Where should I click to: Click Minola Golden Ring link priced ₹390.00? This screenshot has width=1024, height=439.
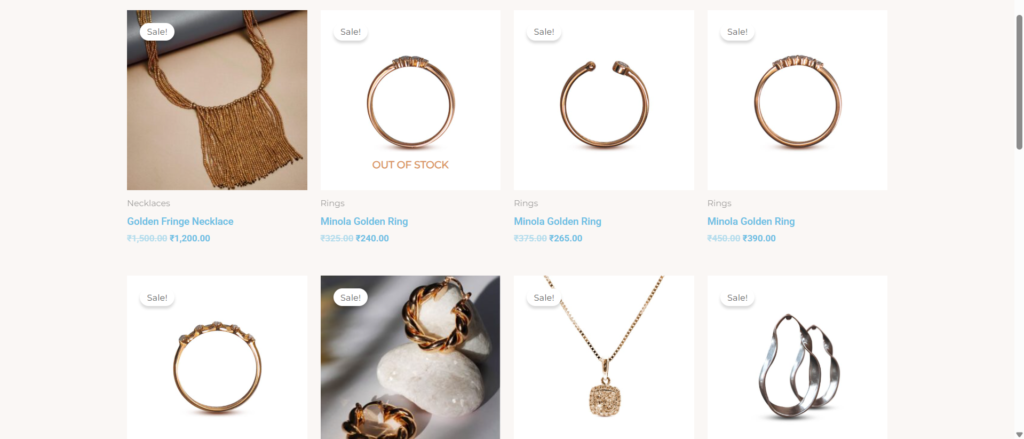coord(751,221)
